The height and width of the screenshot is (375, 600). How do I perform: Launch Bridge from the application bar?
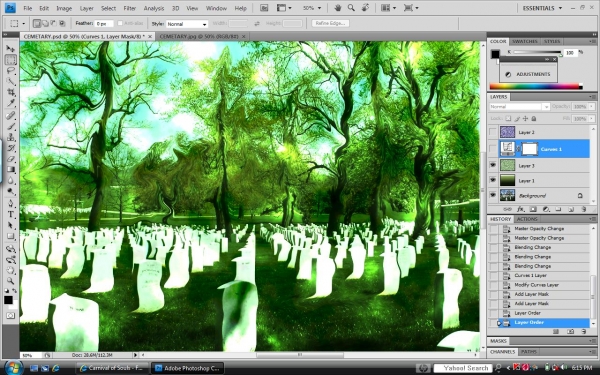click(263, 8)
